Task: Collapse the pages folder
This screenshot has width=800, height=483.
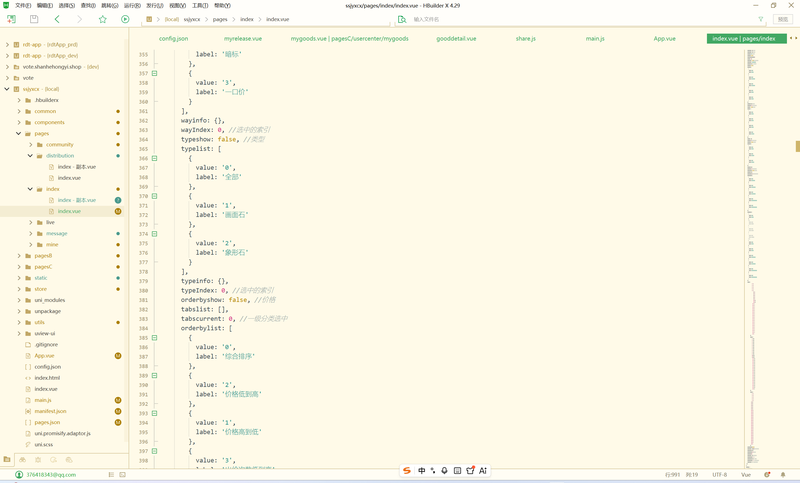Action: tap(19, 133)
